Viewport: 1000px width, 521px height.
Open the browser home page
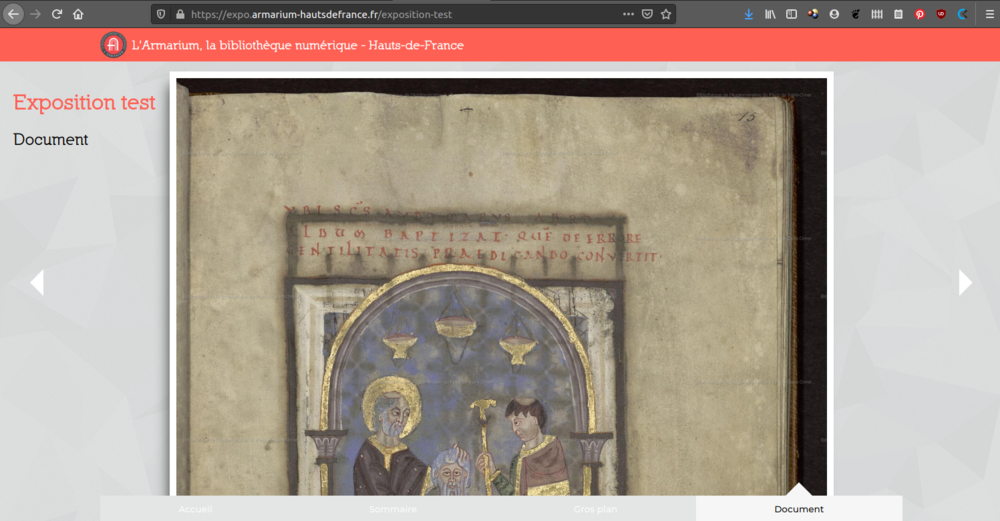(x=78, y=14)
